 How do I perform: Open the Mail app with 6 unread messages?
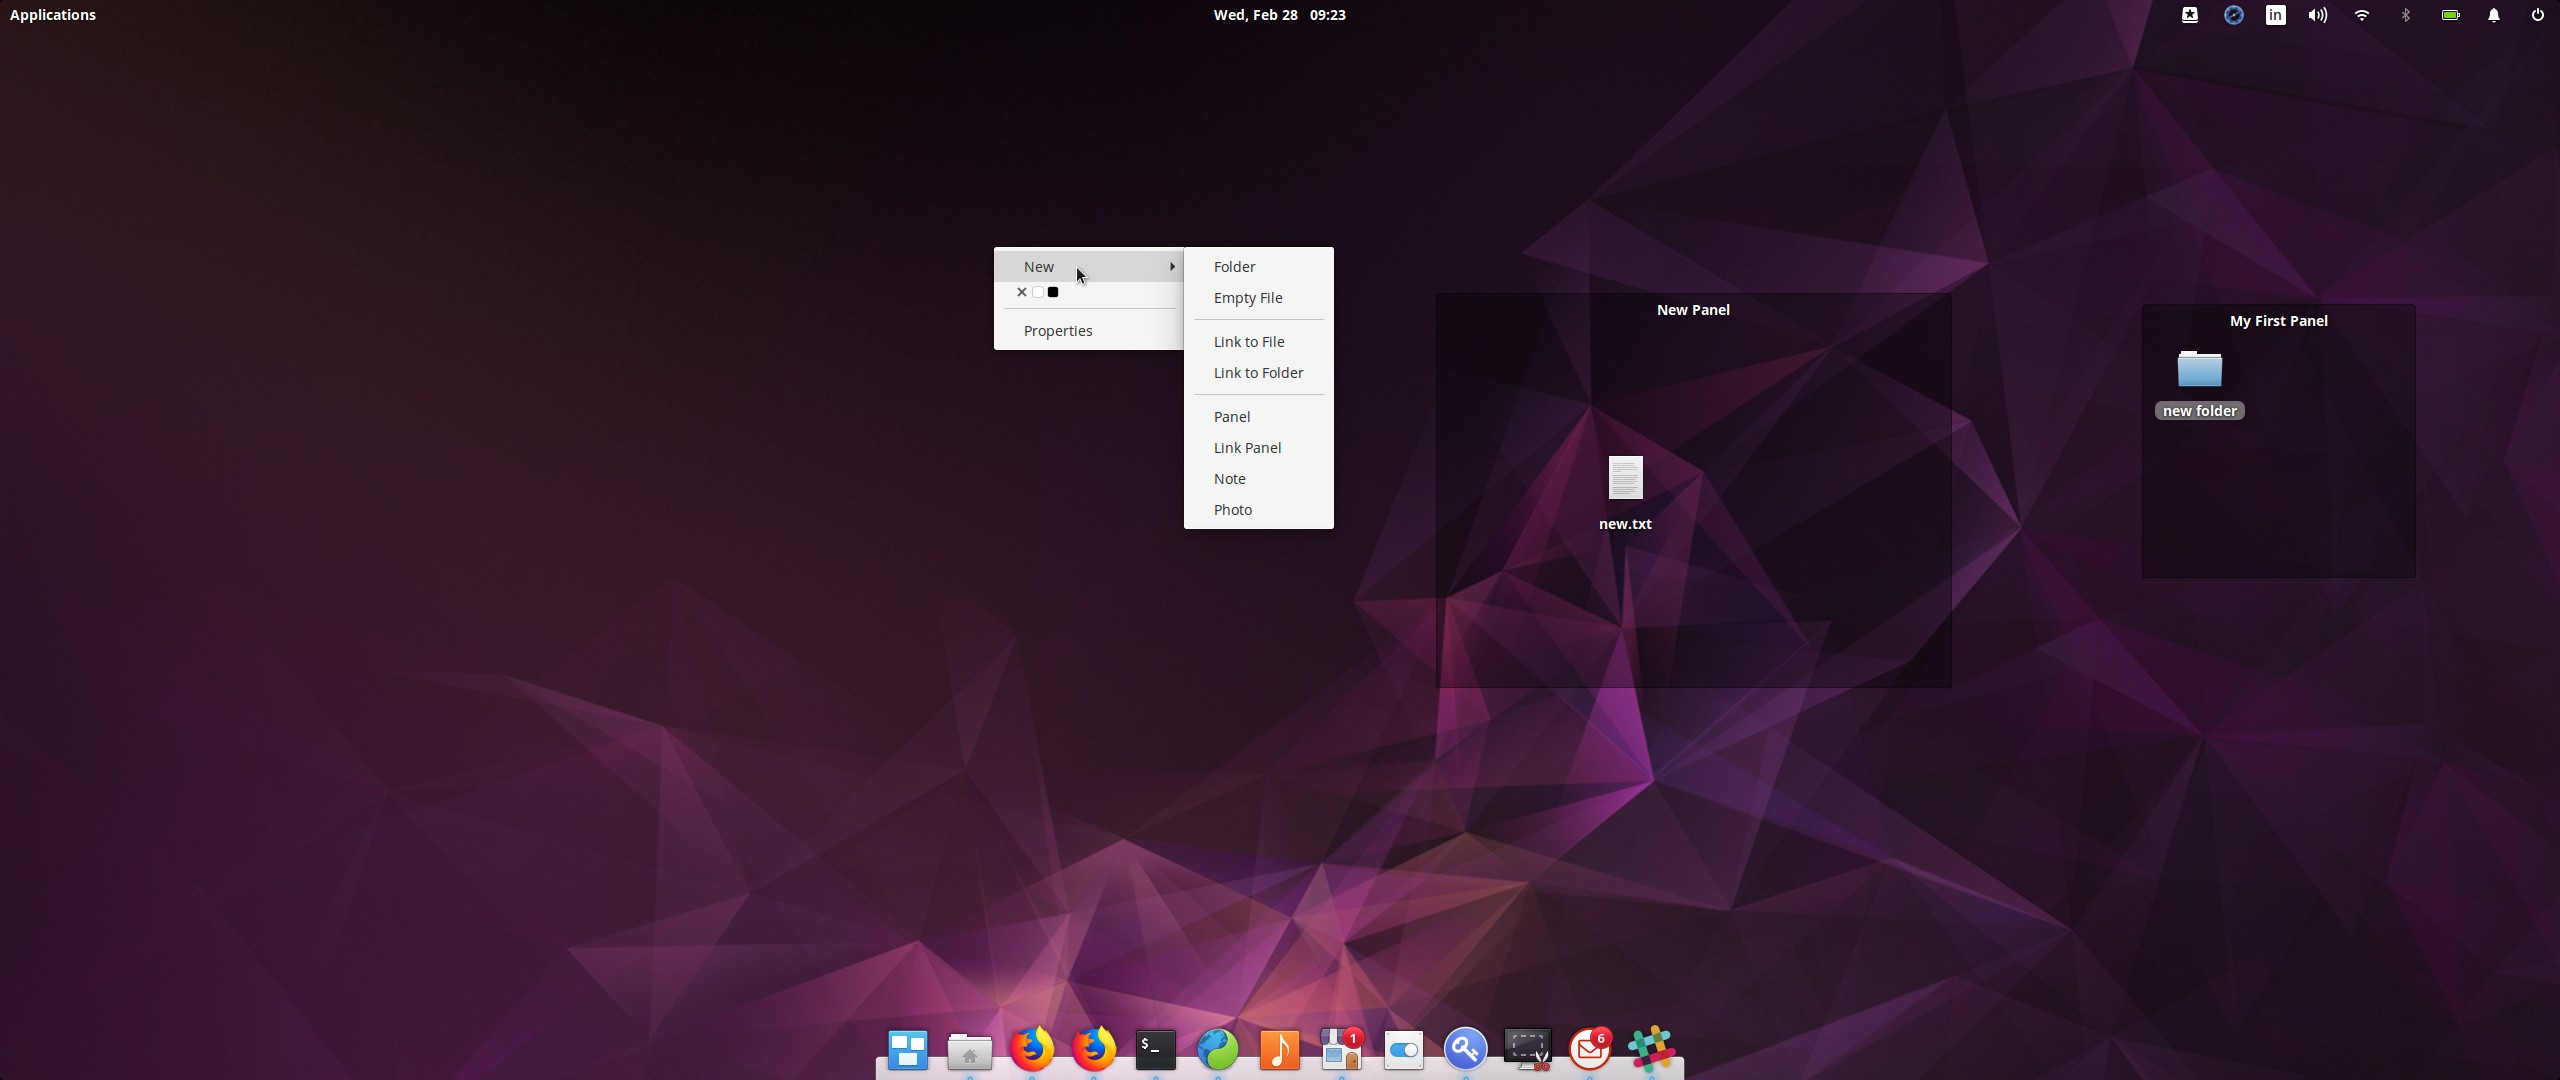click(x=1590, y=1050)
